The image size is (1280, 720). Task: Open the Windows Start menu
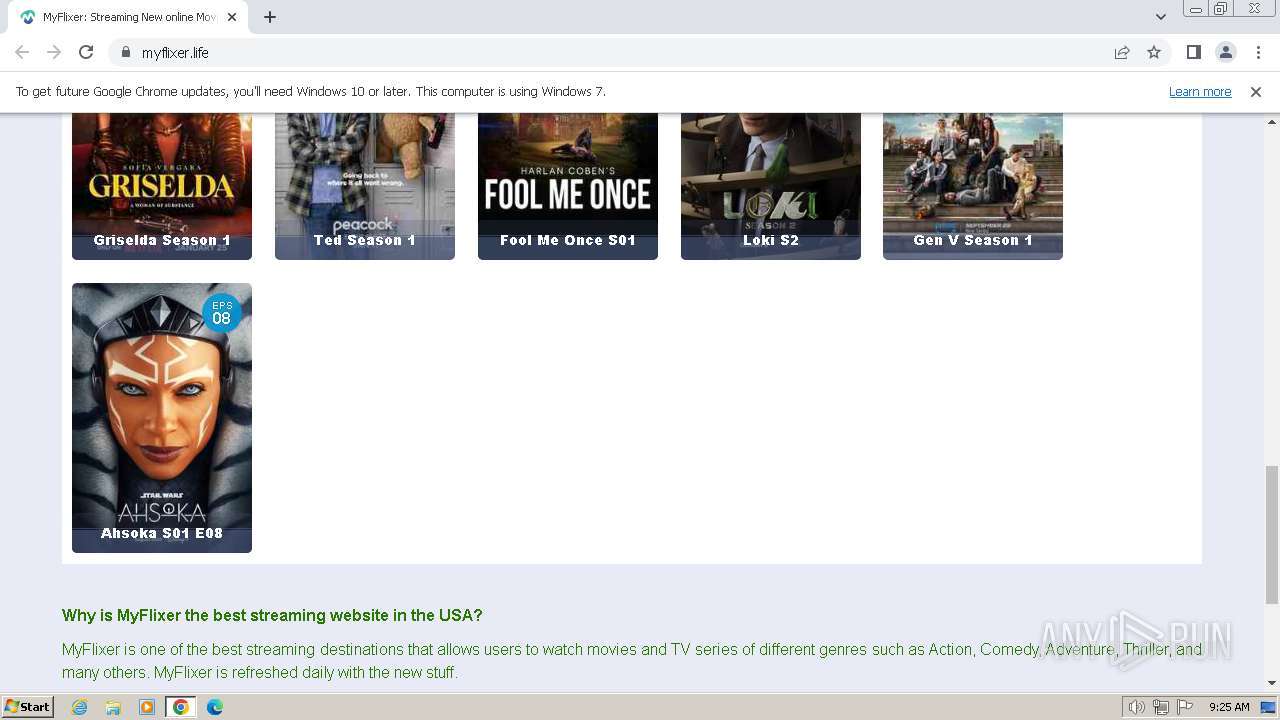(x=28, y=707)
